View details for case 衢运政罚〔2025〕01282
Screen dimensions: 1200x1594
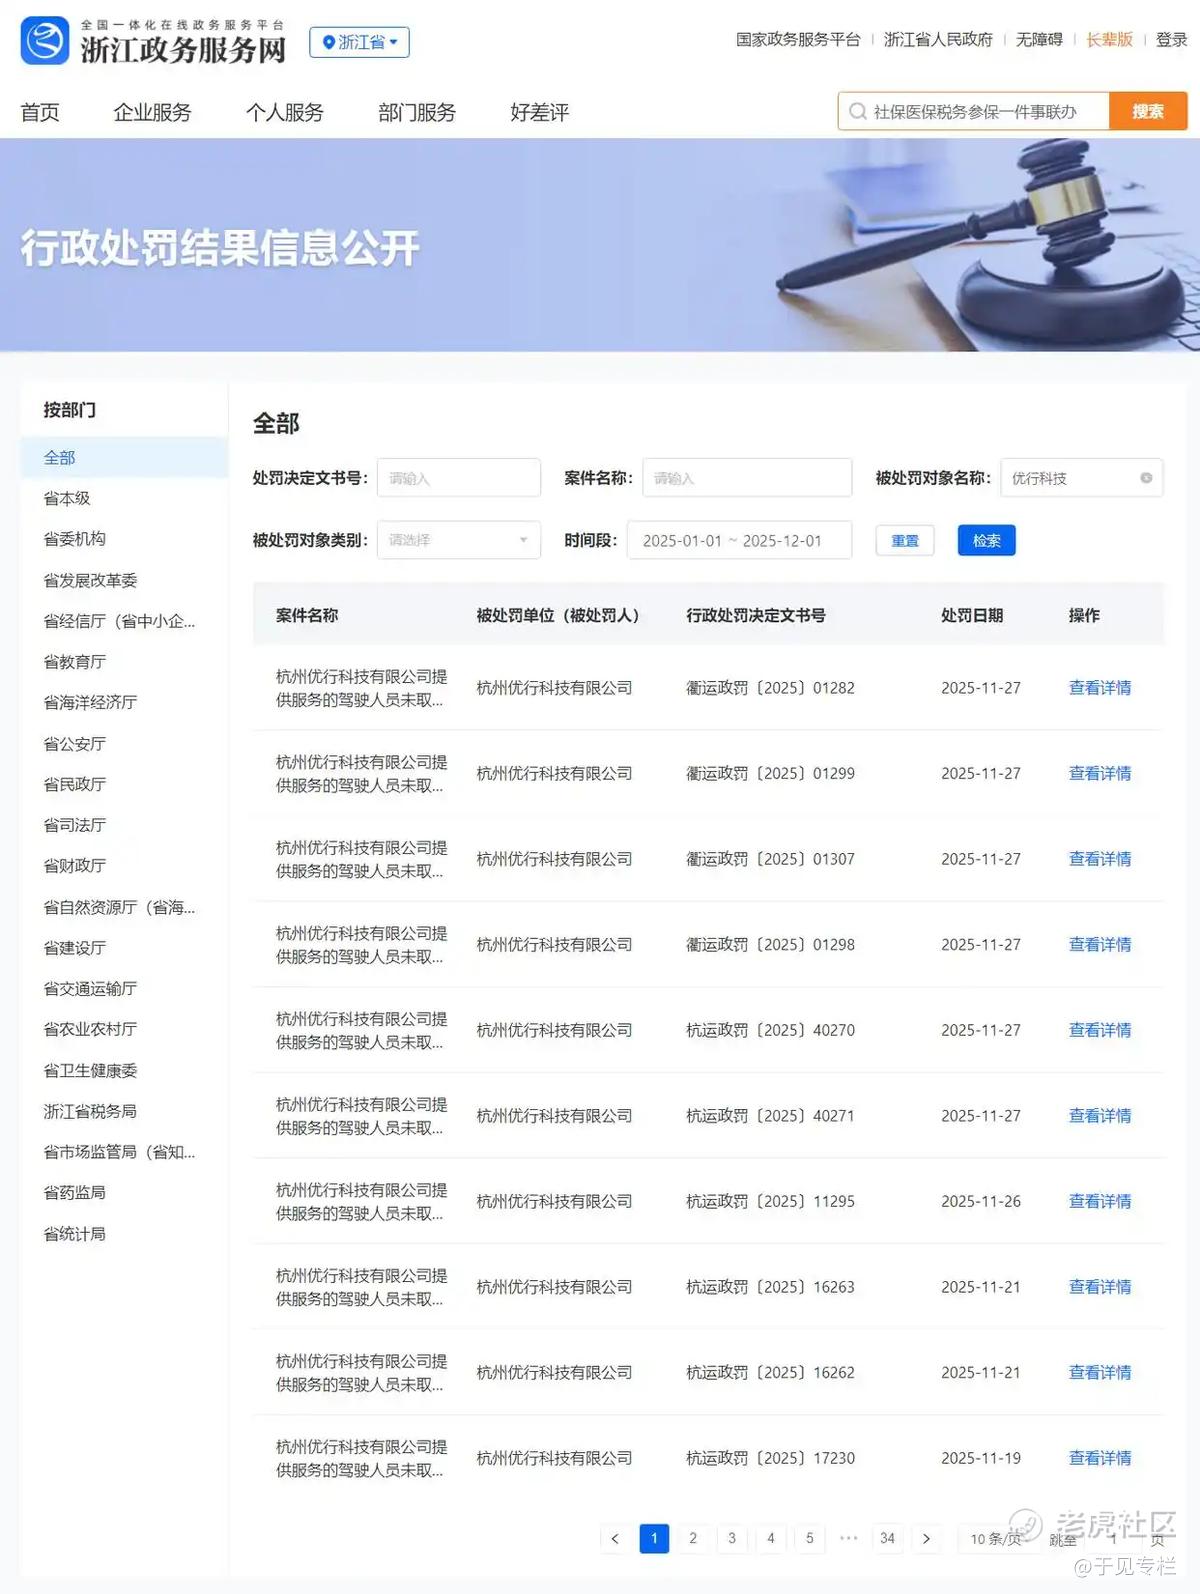tap(1100, 688)
